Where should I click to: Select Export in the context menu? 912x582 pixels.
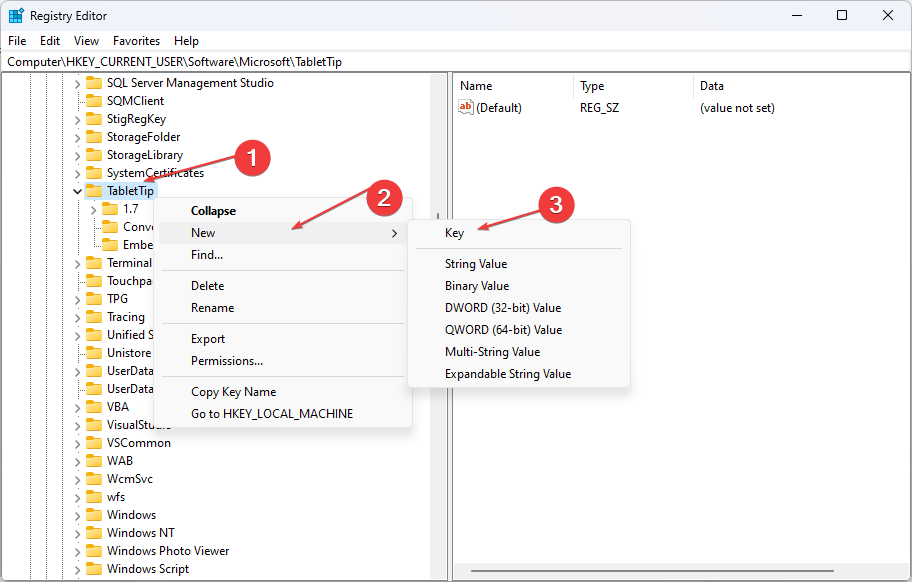283,339
